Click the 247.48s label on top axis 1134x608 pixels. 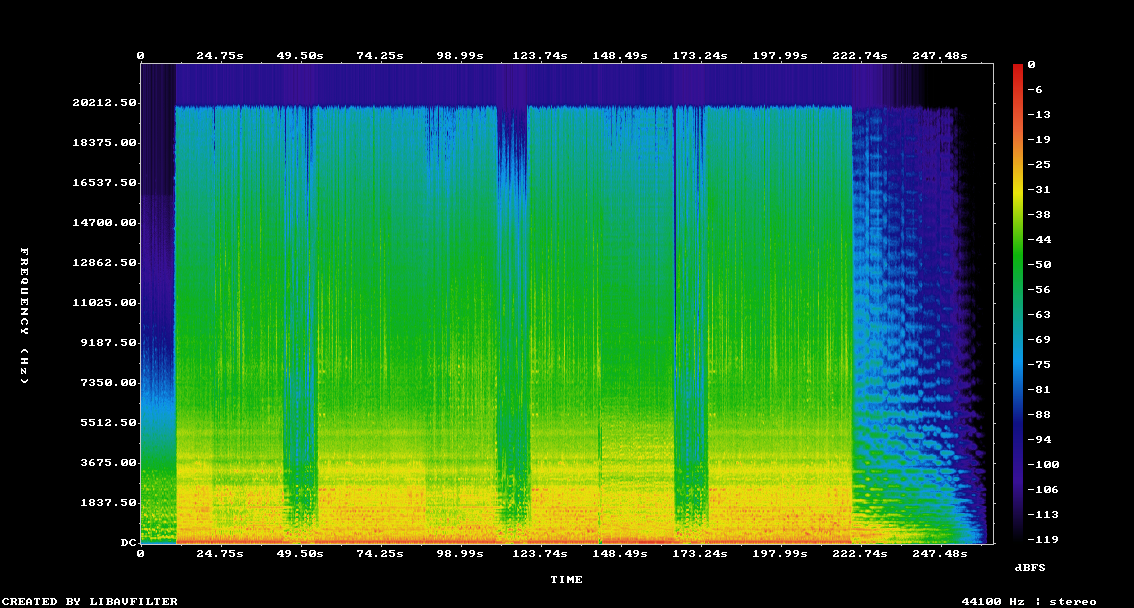940,56
